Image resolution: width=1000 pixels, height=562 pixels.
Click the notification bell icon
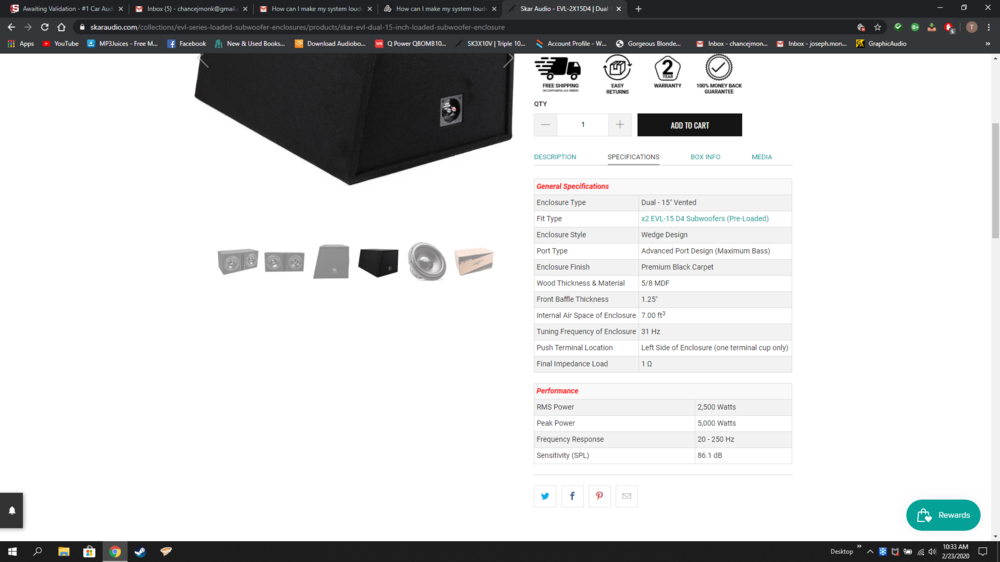pyautogui.click(x=11, y=510)
